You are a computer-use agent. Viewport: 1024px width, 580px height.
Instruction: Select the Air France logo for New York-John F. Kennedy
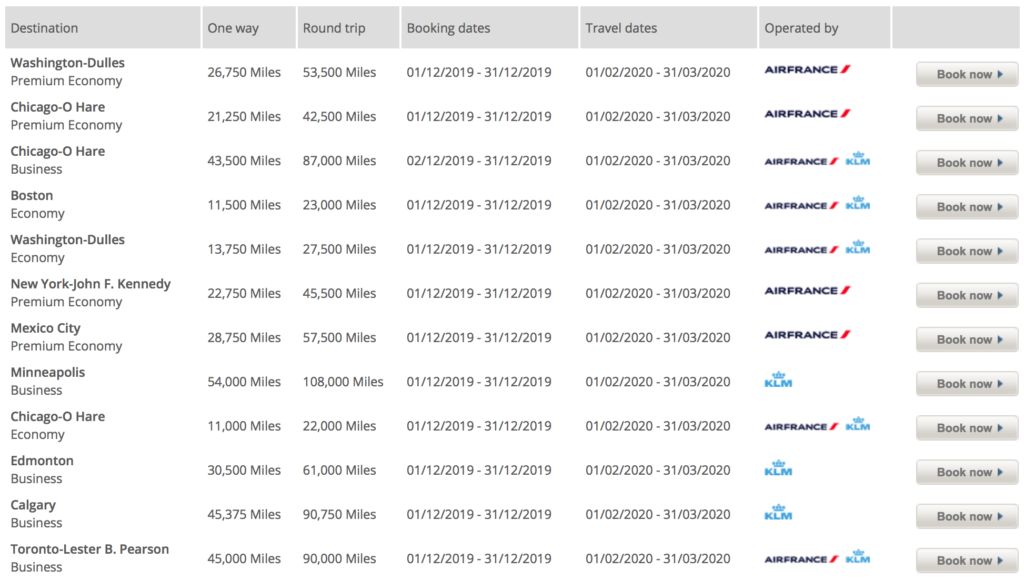[806, 290]
